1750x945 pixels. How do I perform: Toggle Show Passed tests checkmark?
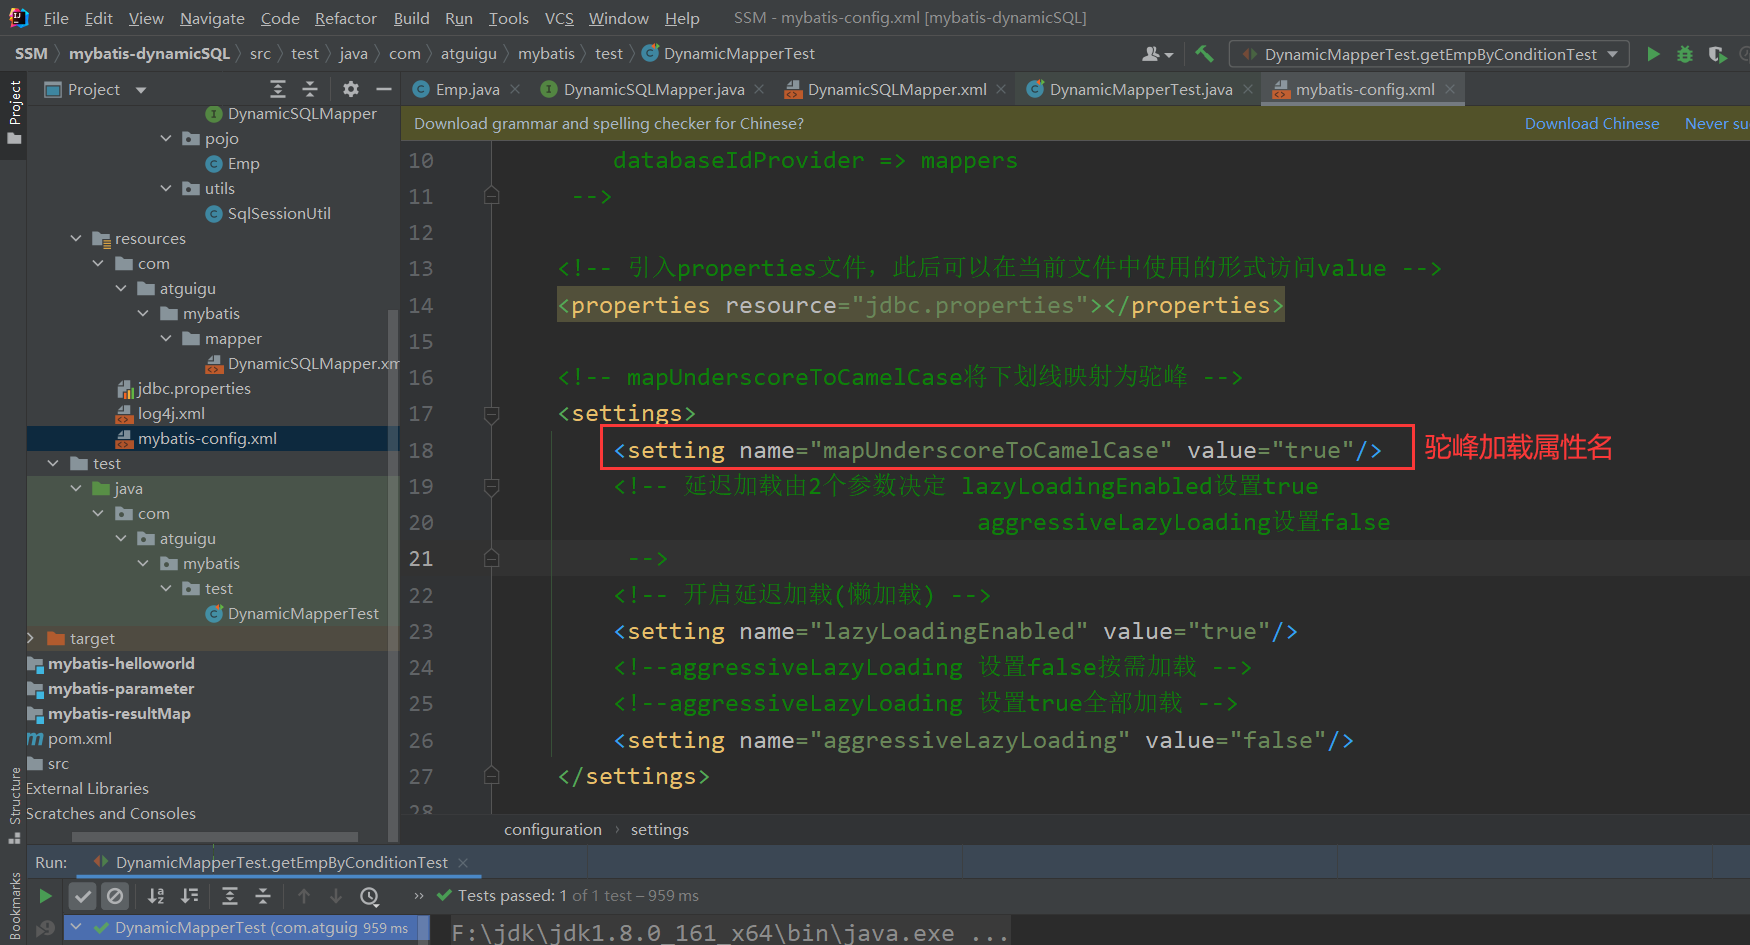[83, 896]
